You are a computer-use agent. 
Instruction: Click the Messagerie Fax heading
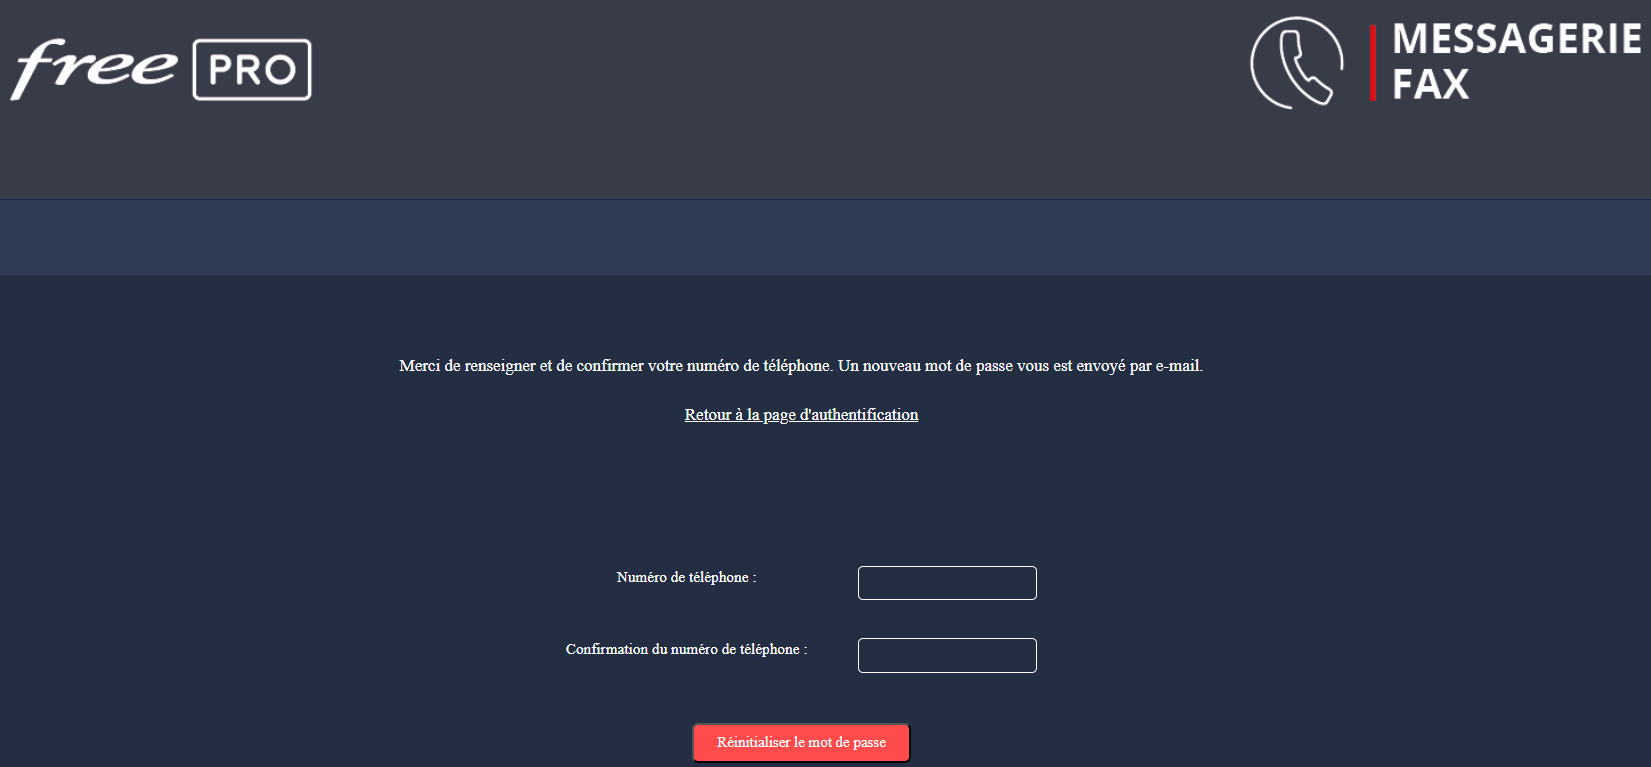click(x=1516, y=62)
